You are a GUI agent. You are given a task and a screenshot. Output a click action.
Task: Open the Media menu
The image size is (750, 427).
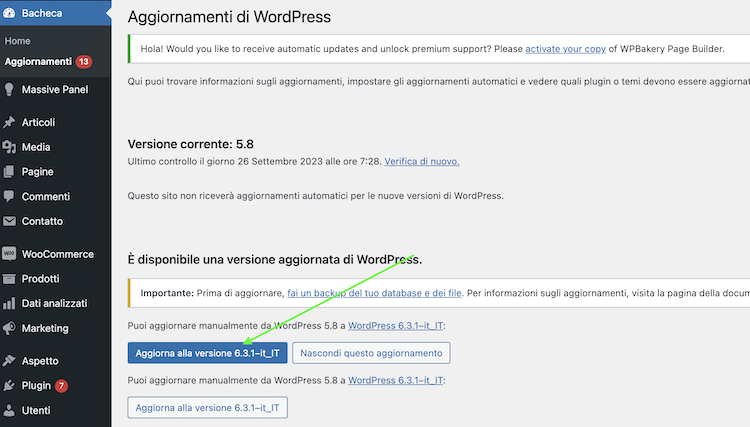(x=55, y=147)
